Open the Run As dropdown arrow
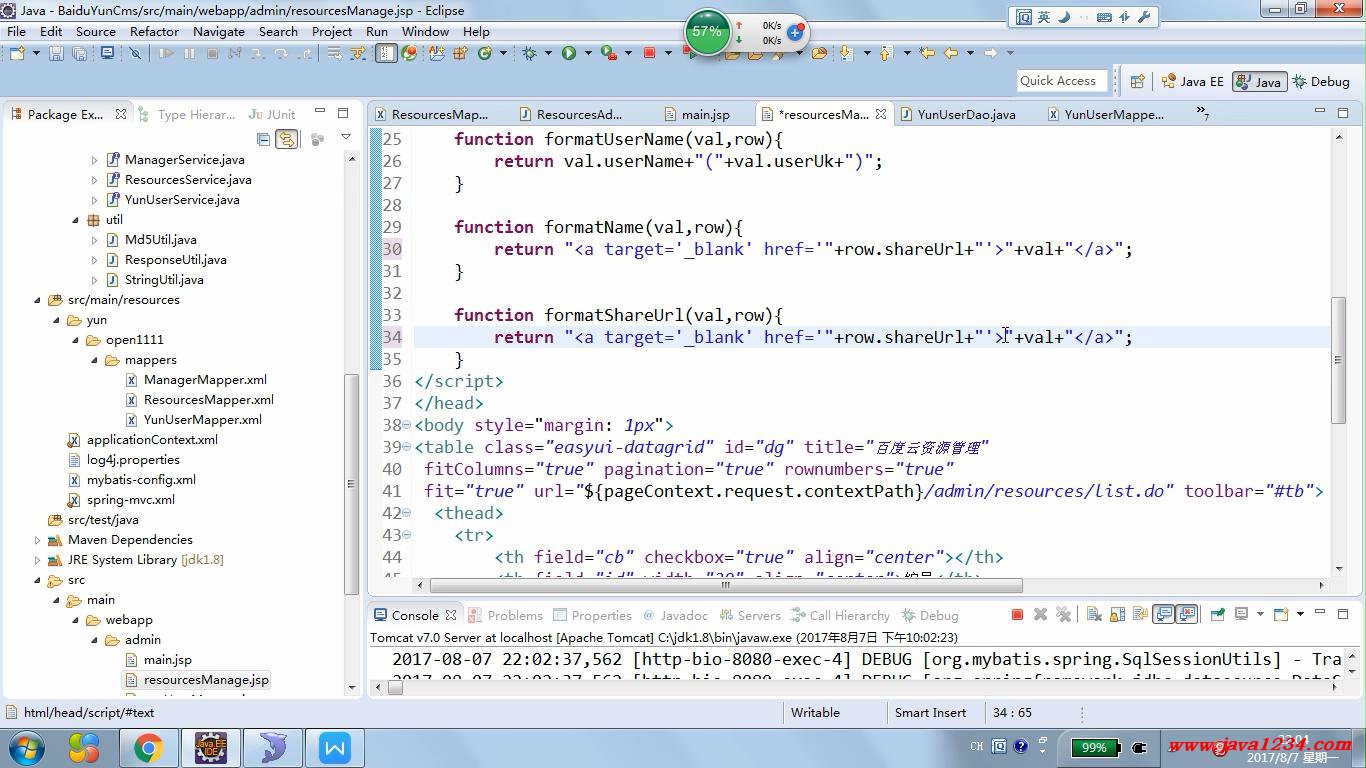The width and height of the screenshot is (1366, 768). click(588, 53)
